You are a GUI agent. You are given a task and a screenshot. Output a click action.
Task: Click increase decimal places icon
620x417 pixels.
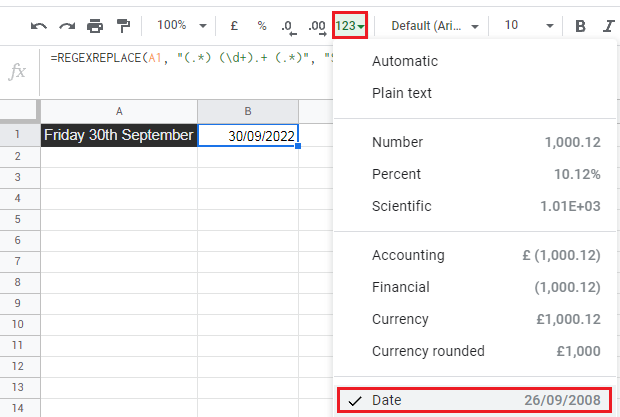(x=317, y=27)
